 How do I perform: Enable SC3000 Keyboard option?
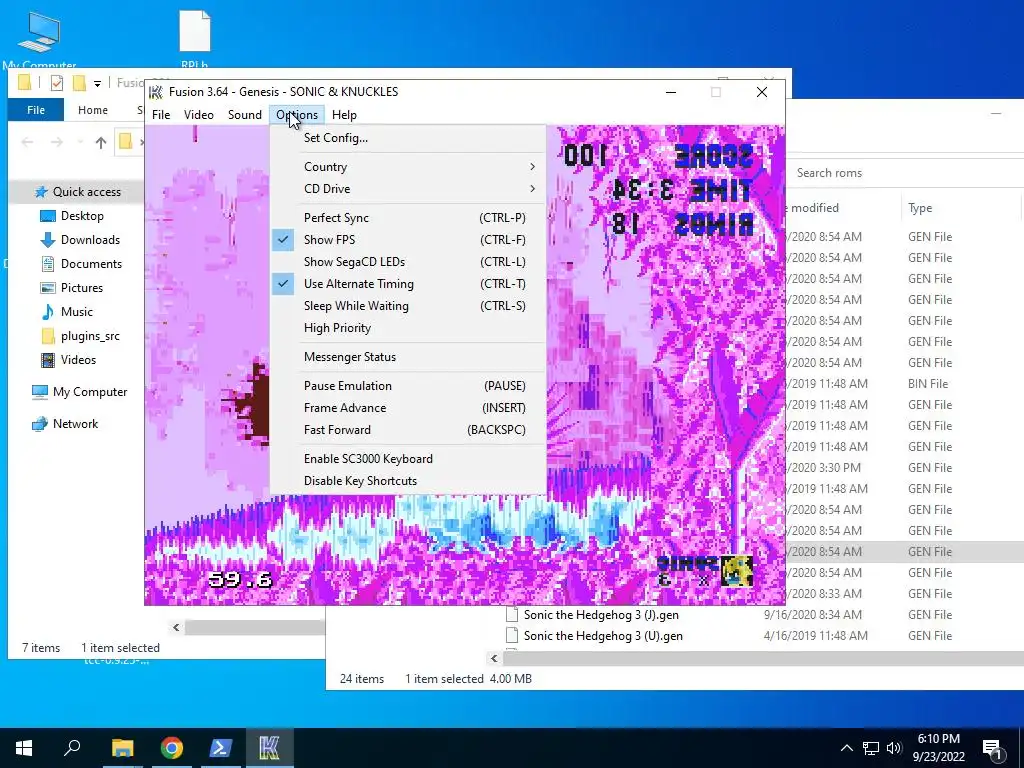[408, 459]
